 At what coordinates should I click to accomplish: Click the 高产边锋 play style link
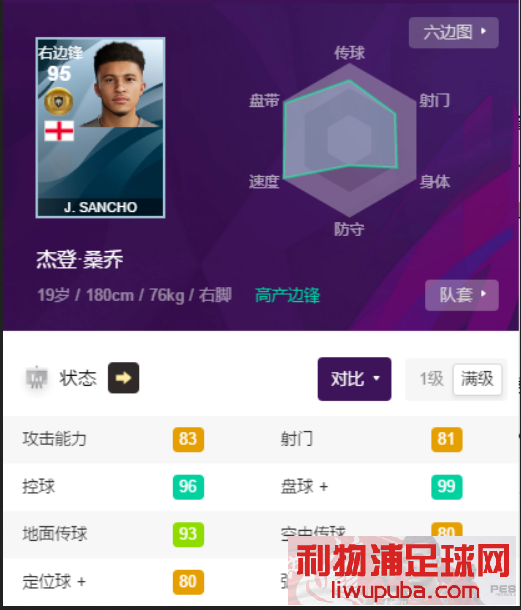pos(288,295)
